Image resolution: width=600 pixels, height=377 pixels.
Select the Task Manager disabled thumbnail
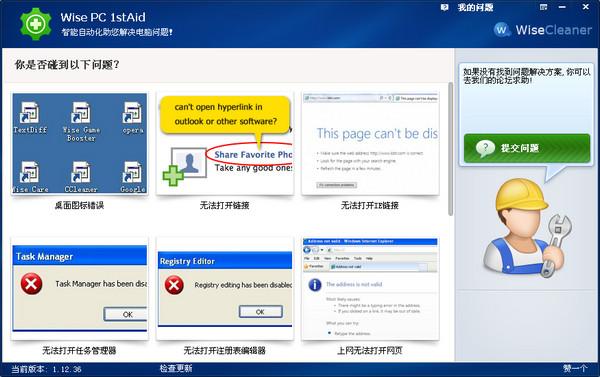coord(80,288)
